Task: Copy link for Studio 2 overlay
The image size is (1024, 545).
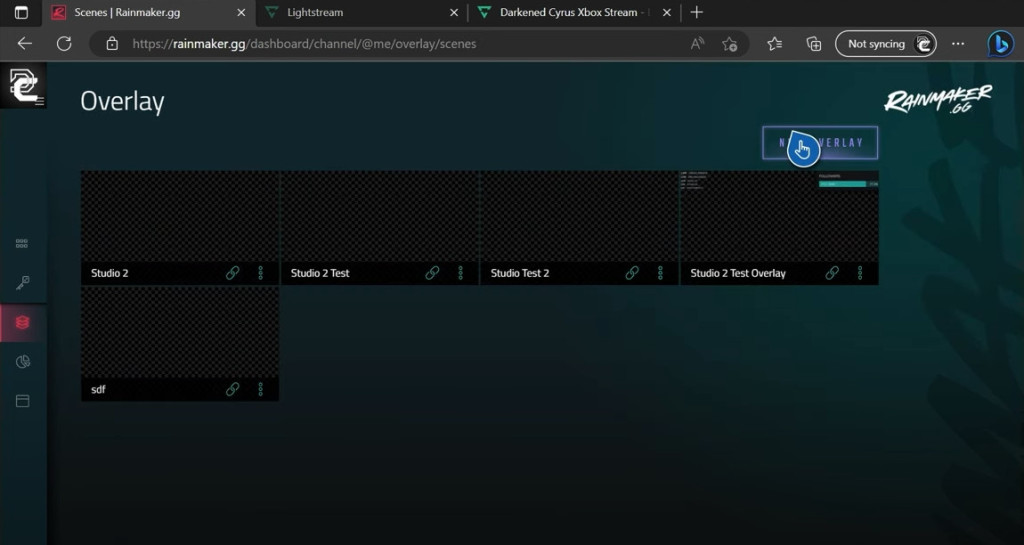Action: [232, 273]
